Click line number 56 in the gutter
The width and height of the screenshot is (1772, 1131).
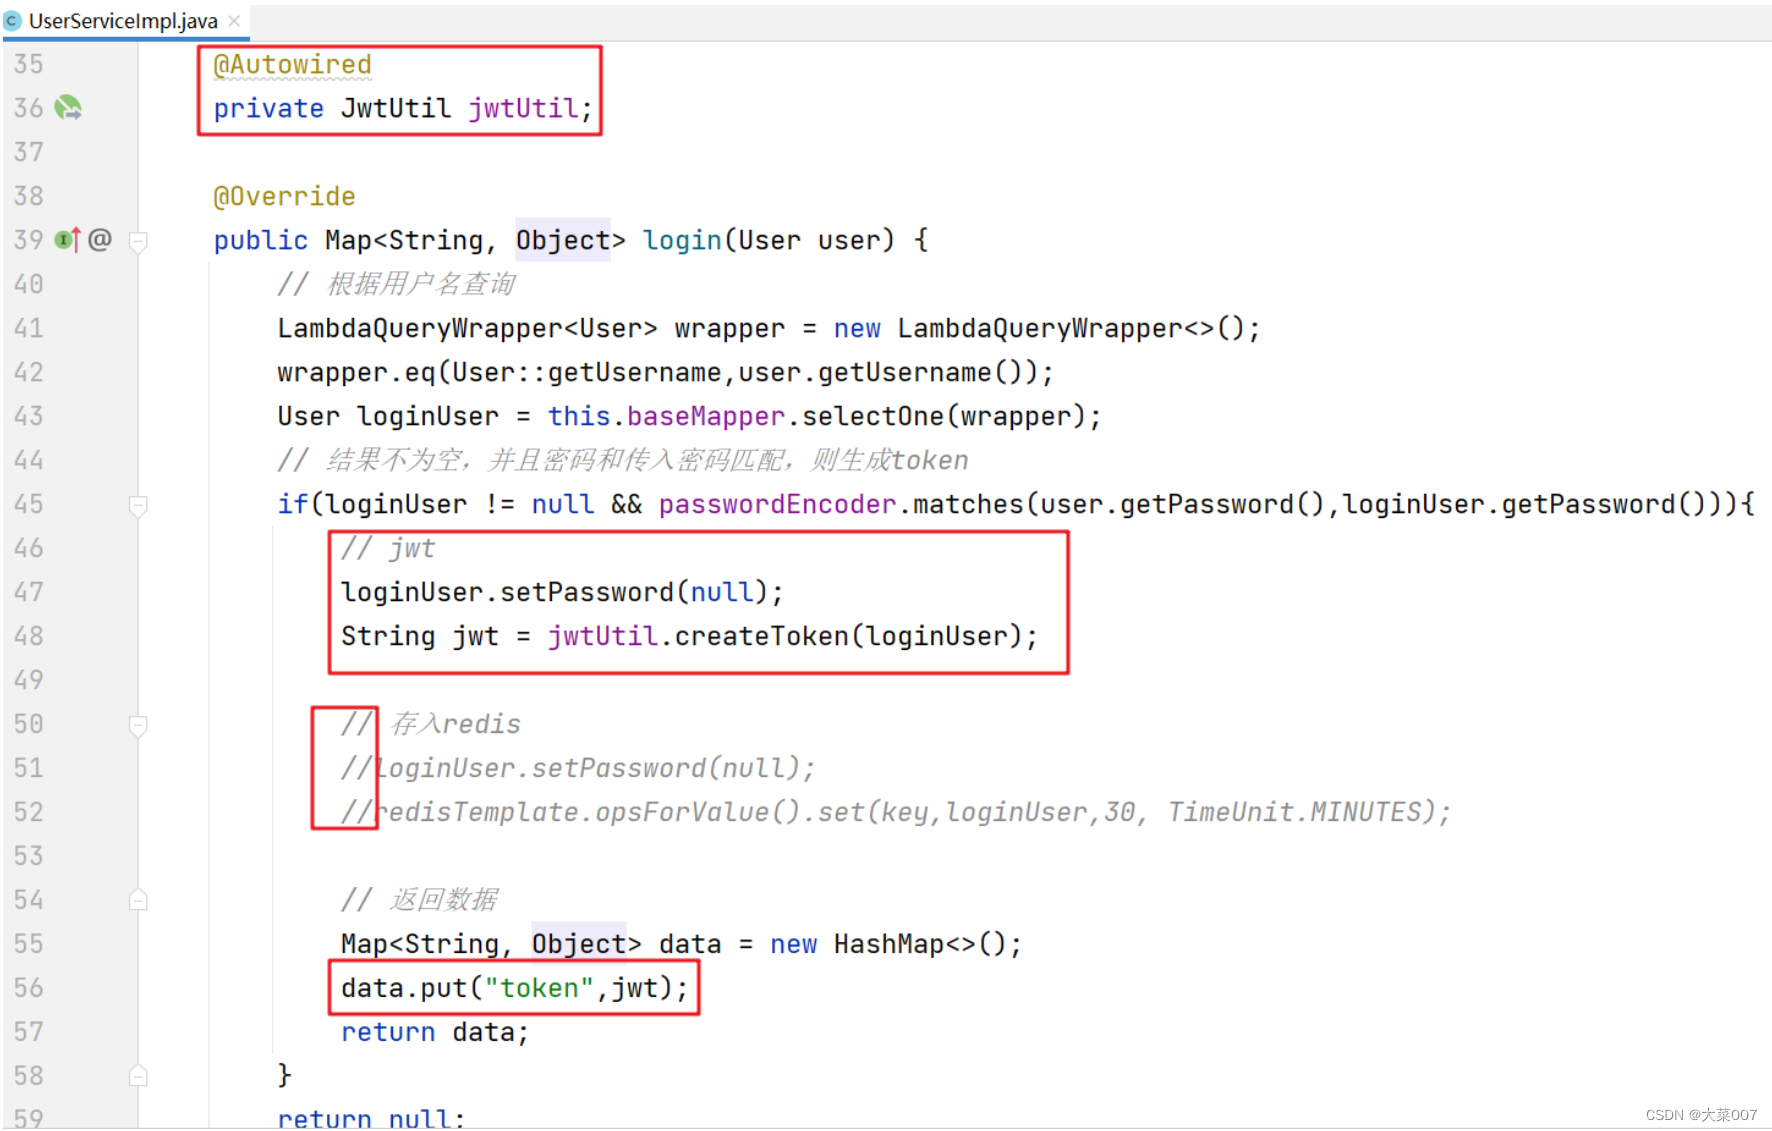pos(29,988)
